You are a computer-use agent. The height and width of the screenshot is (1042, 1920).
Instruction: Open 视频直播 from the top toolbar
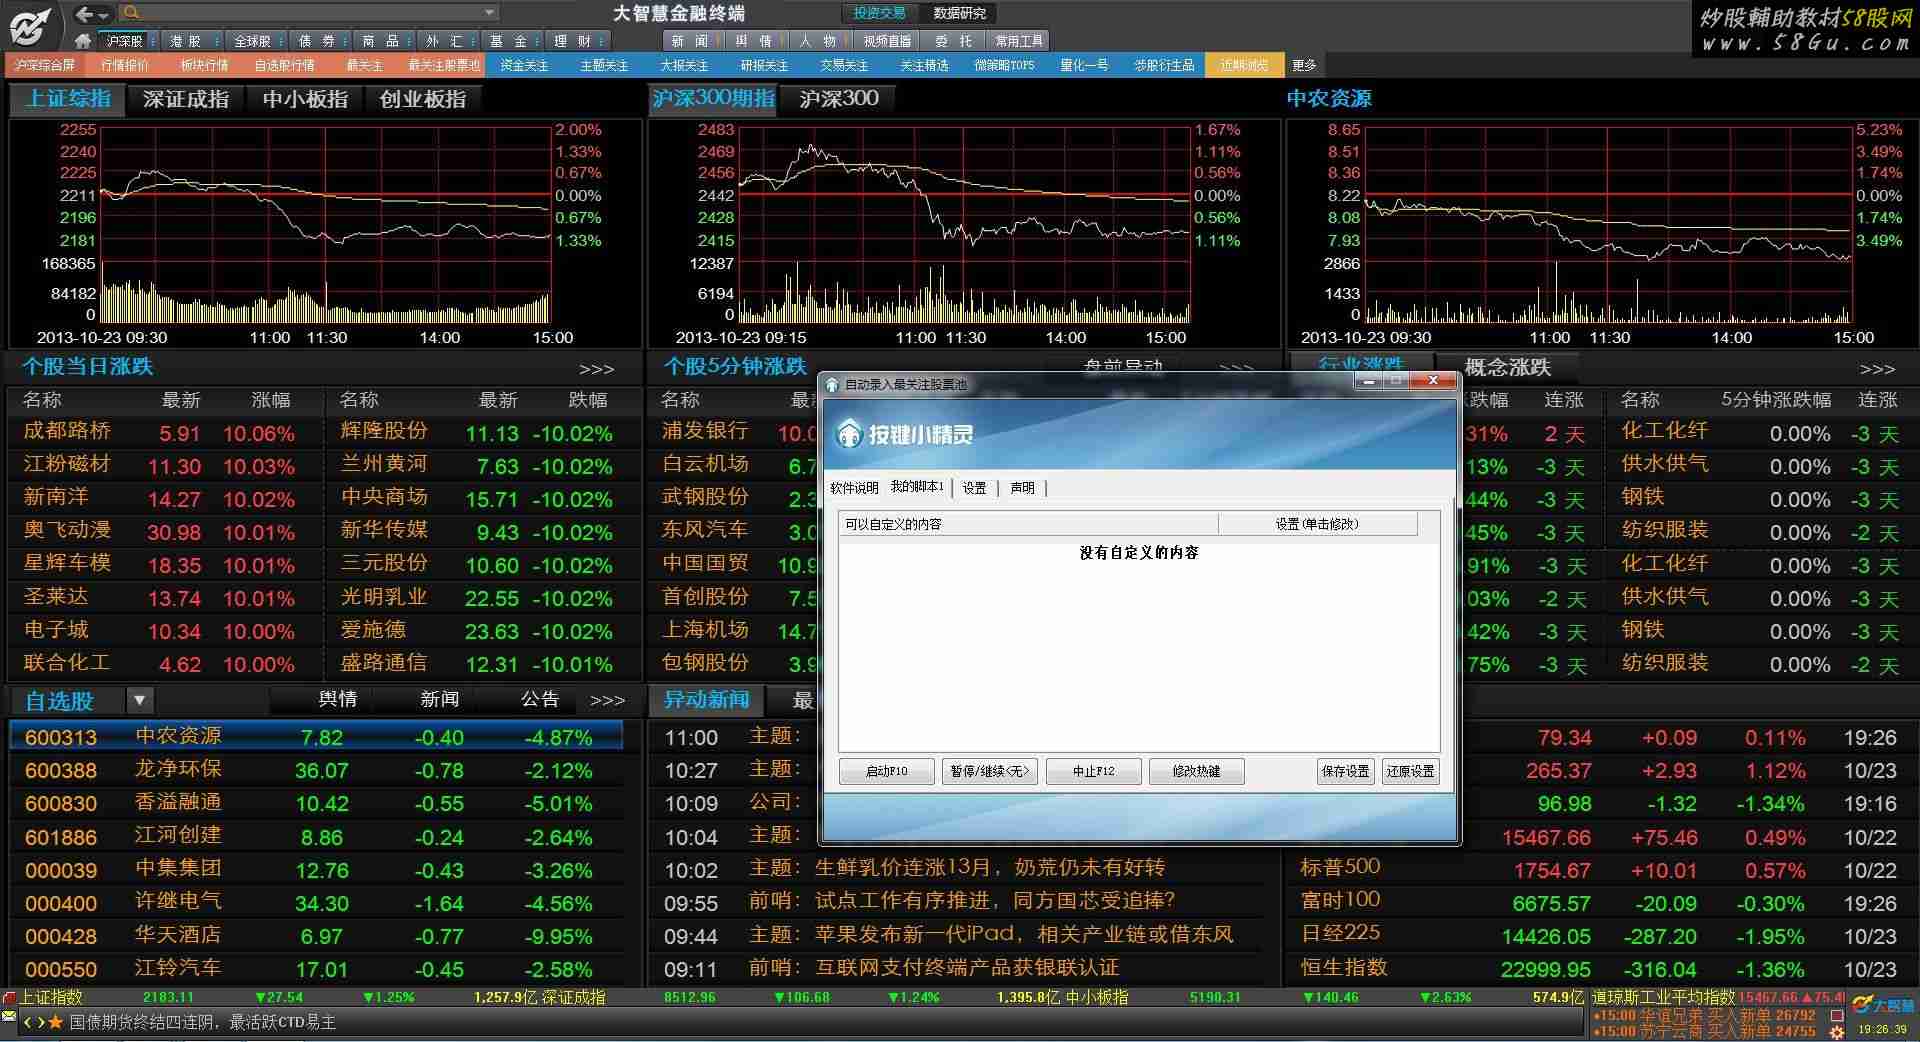887,41
